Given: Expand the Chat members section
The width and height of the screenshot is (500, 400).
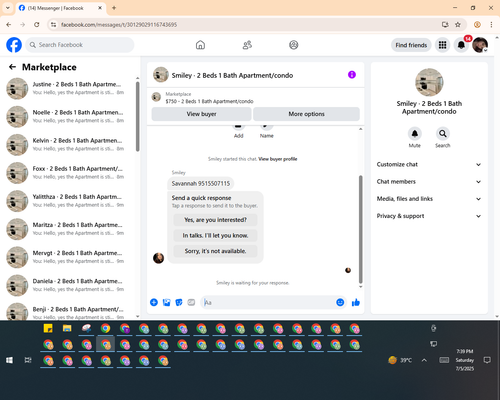Looking at the screenshot, I should coord(429,182).
